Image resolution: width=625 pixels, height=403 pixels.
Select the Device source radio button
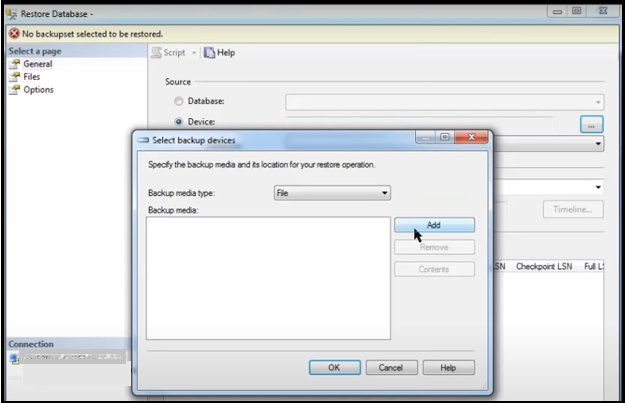coord(179,122)
